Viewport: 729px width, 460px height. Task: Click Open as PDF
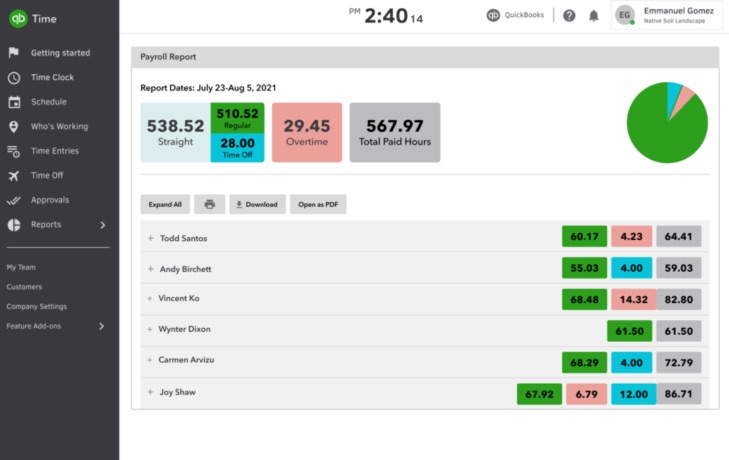318,204
